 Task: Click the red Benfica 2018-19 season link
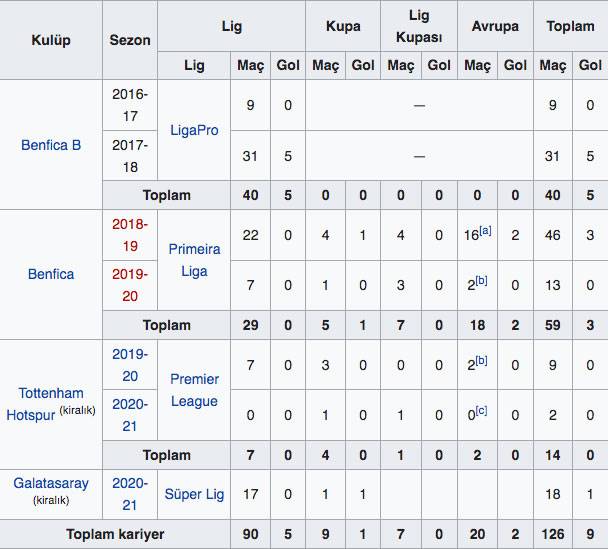click(130, 235)
